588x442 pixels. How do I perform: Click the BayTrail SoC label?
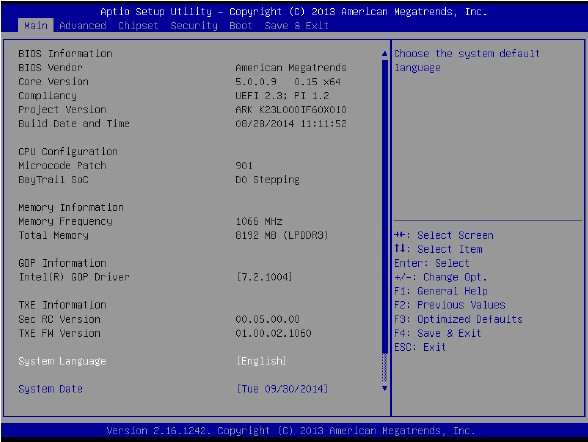pyautogui.click(x=53, y=180)
